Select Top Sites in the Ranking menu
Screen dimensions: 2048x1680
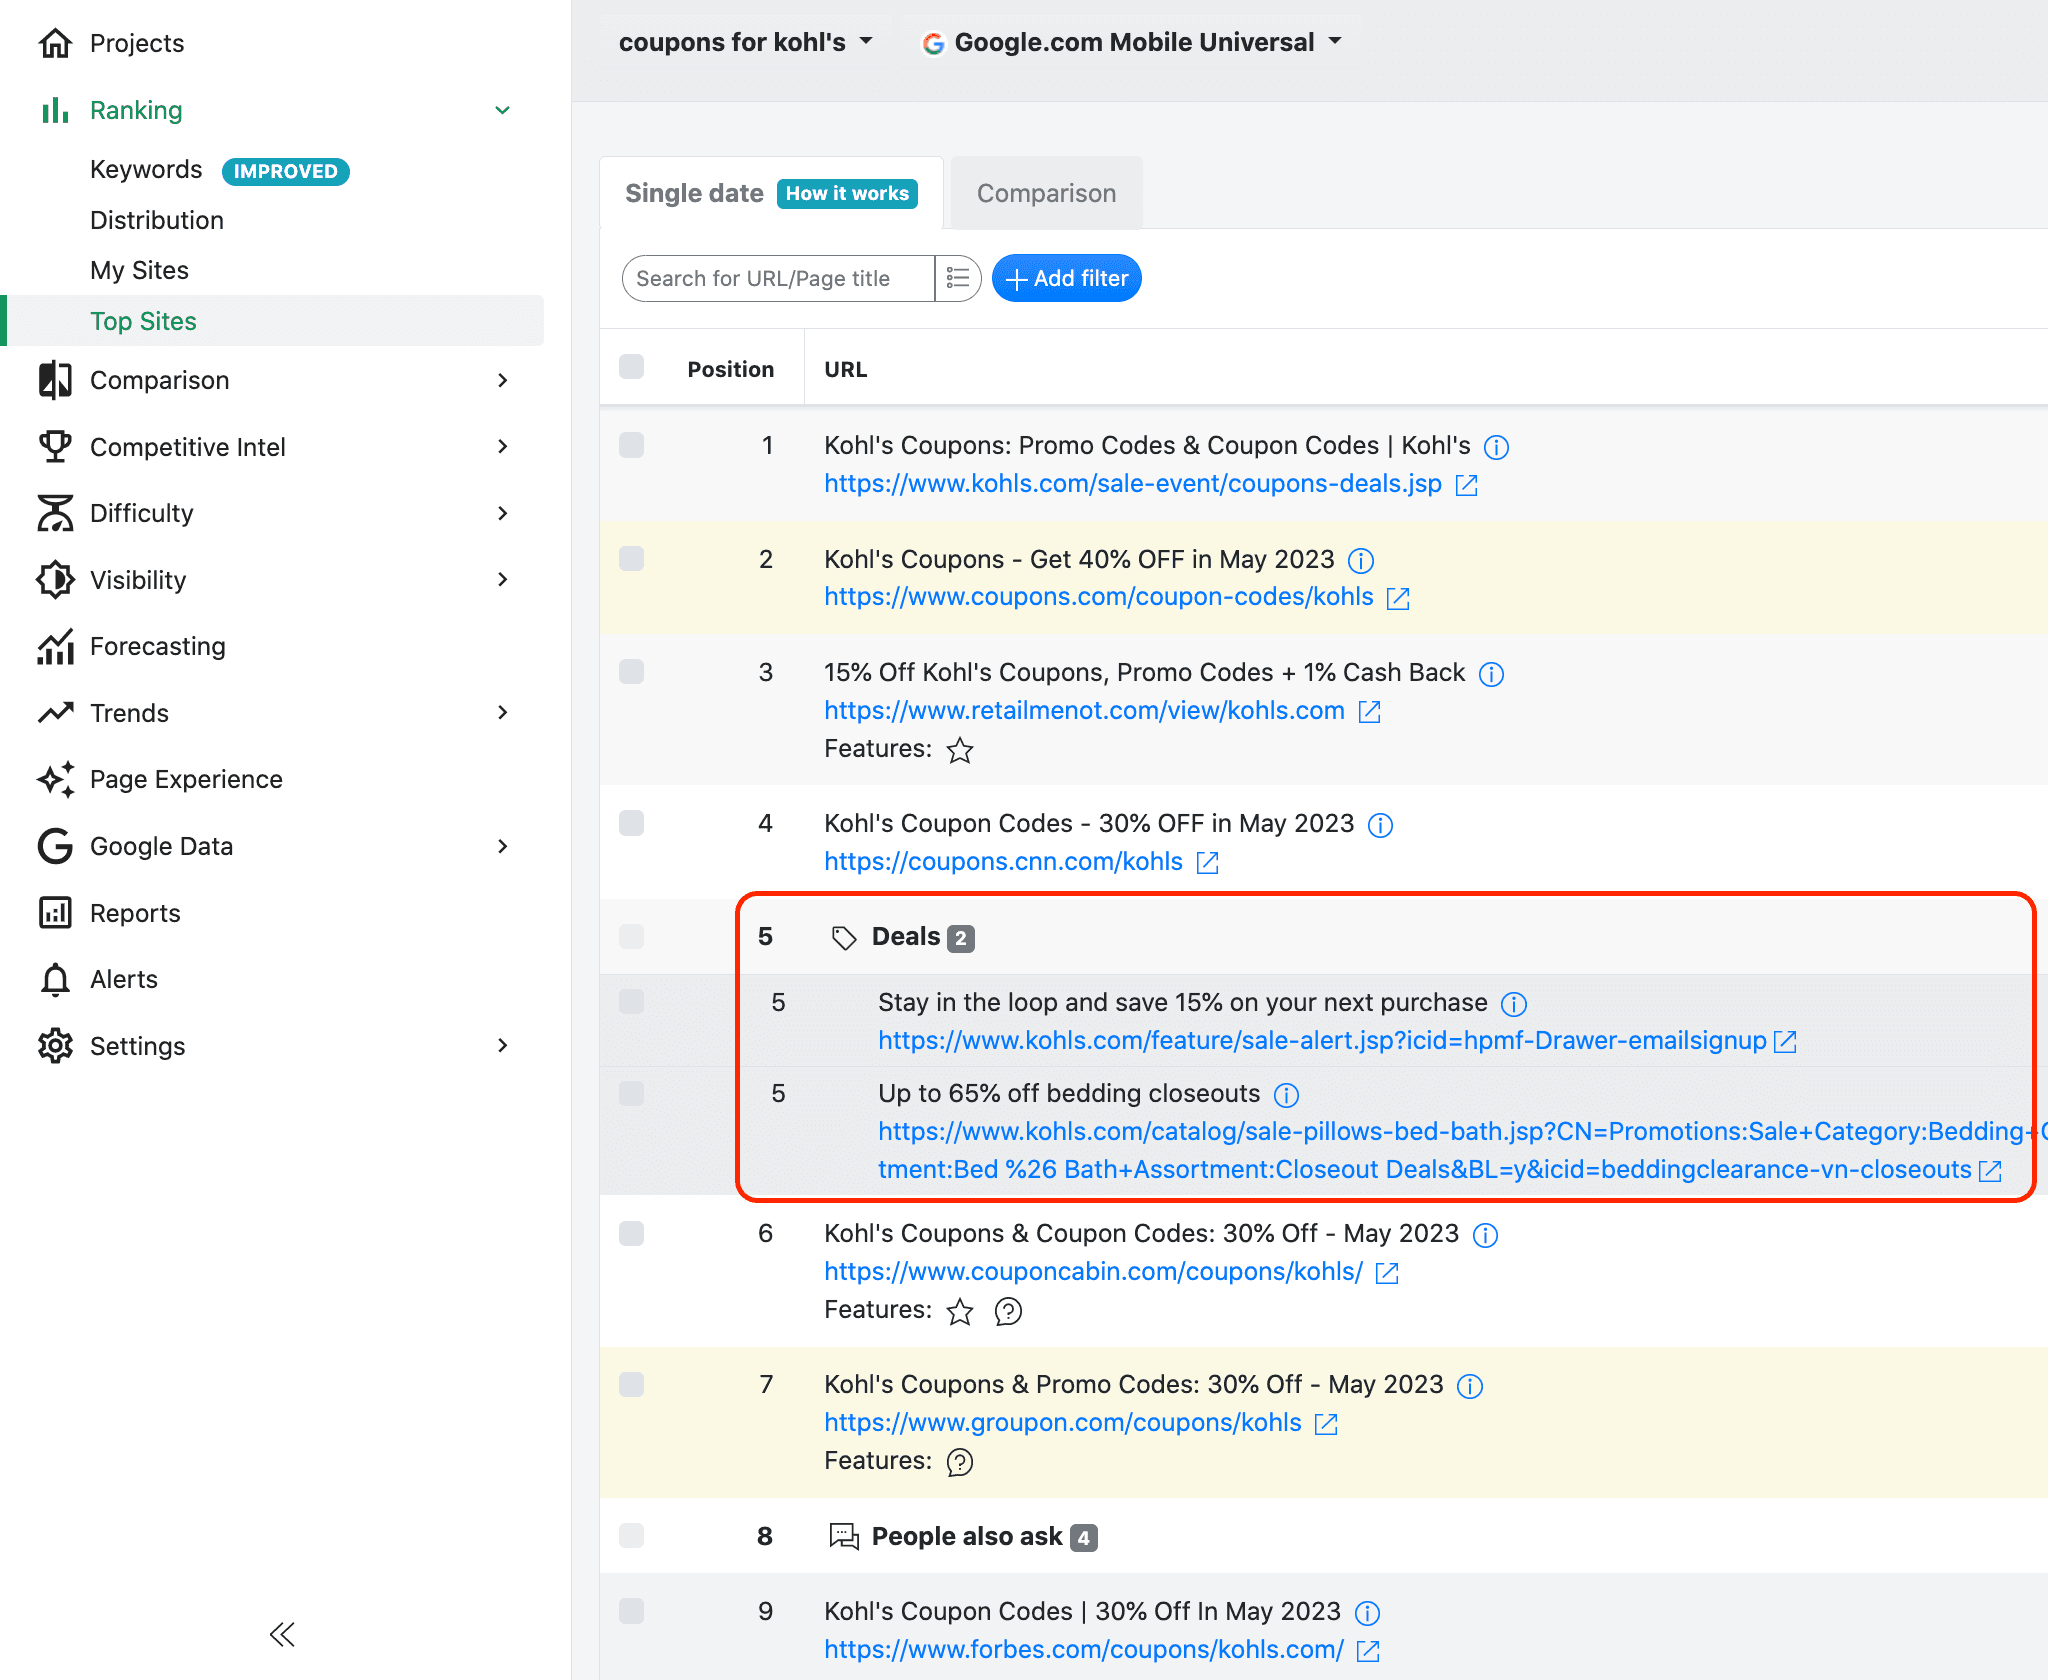pos(274,321)
